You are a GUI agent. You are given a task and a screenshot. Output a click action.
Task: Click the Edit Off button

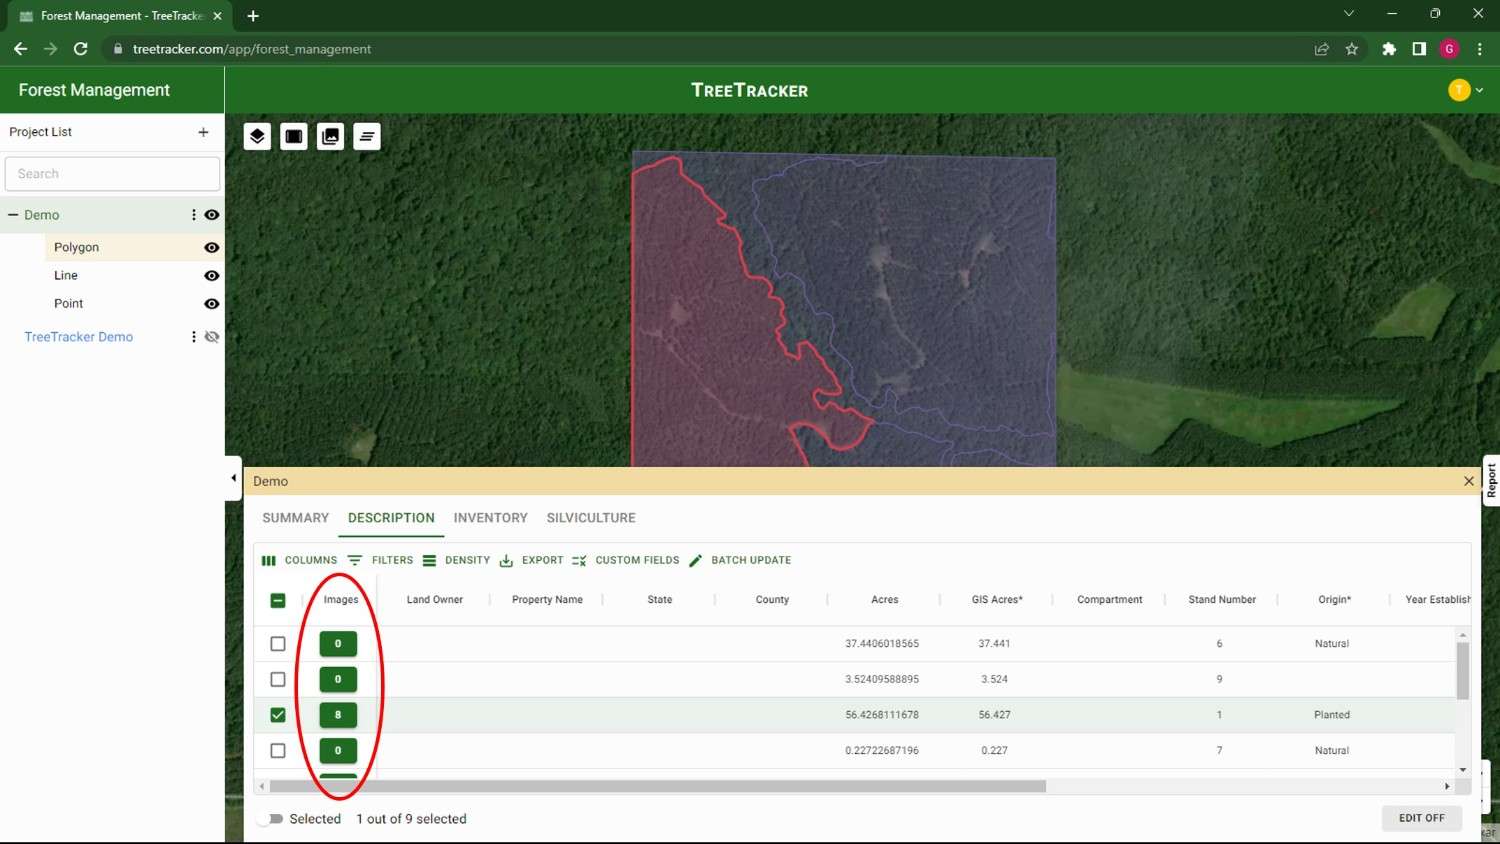pyautogui.click(x=1422, y=818)
